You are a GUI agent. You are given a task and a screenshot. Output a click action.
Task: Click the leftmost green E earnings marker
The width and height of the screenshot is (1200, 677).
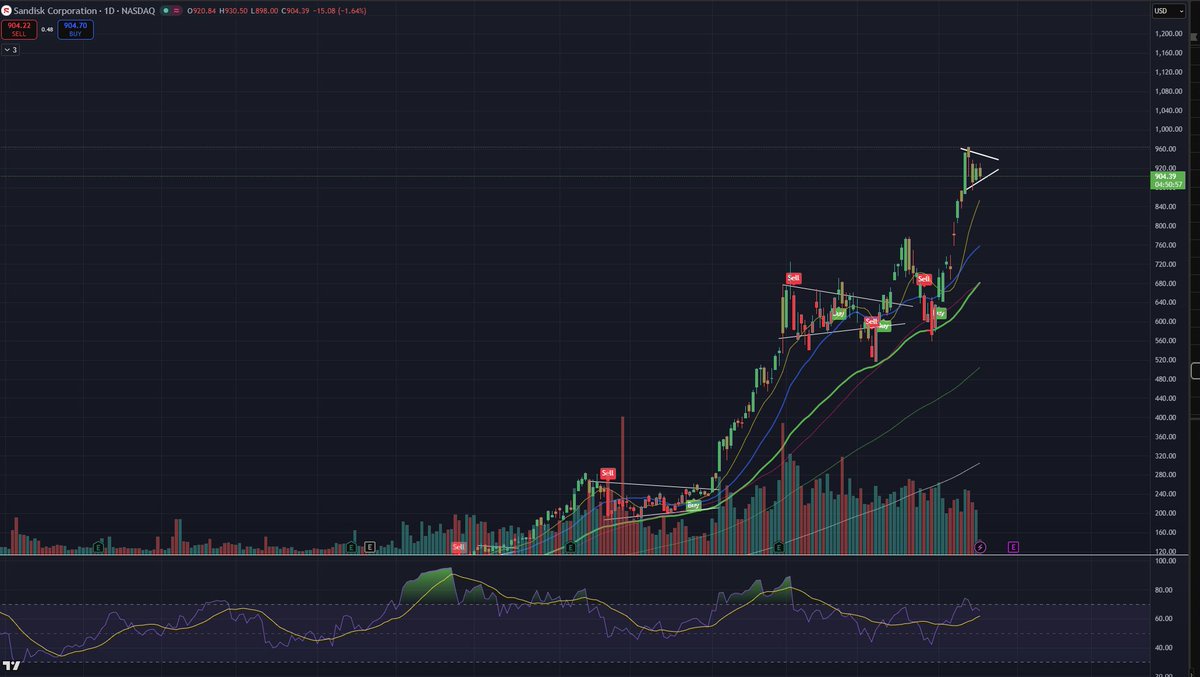(x=98, y=547)
